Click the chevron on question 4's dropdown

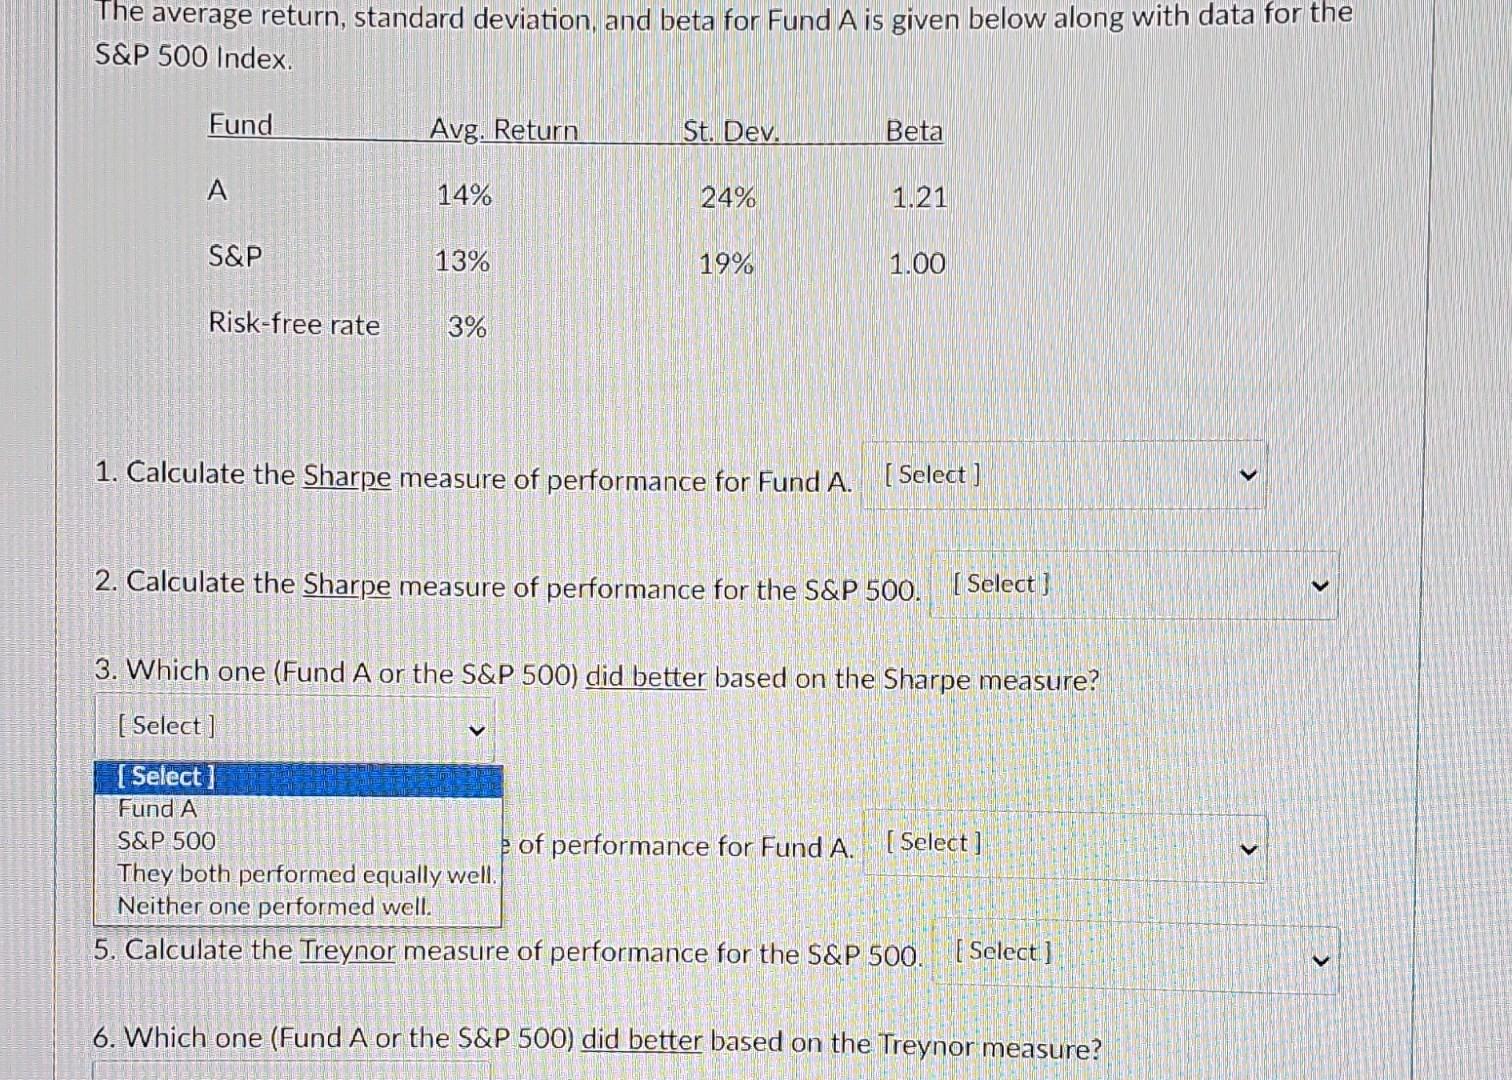(1248, 847)
